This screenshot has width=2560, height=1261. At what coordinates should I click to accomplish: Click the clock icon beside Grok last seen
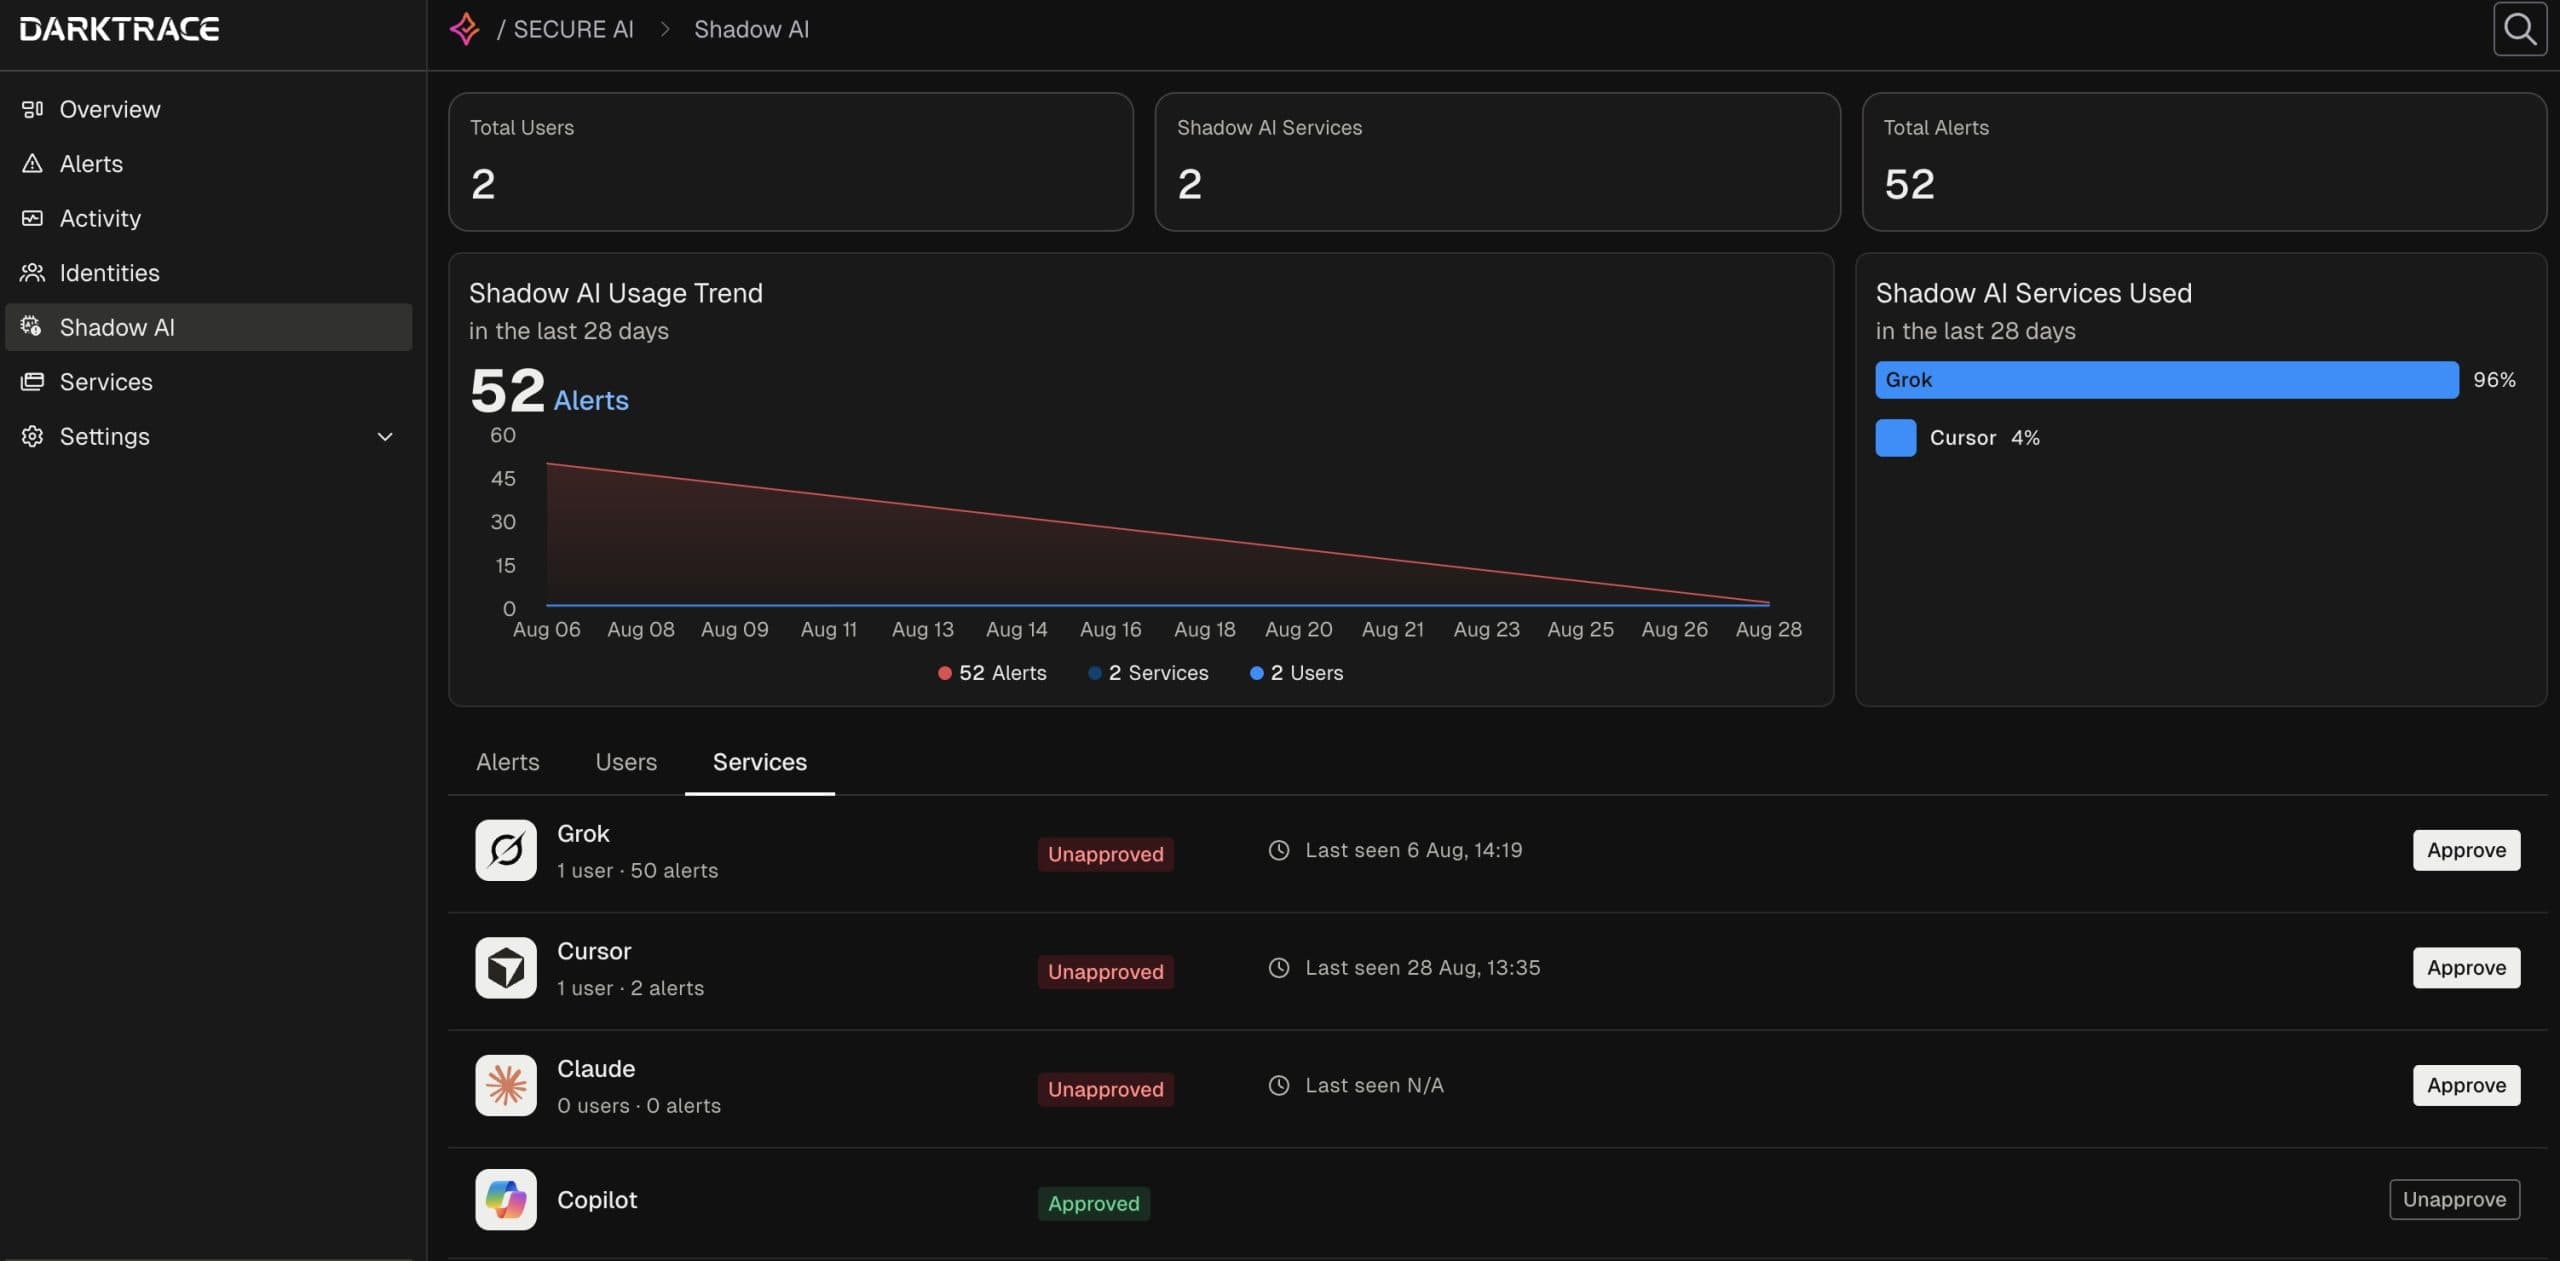(x=1279, y=850)
